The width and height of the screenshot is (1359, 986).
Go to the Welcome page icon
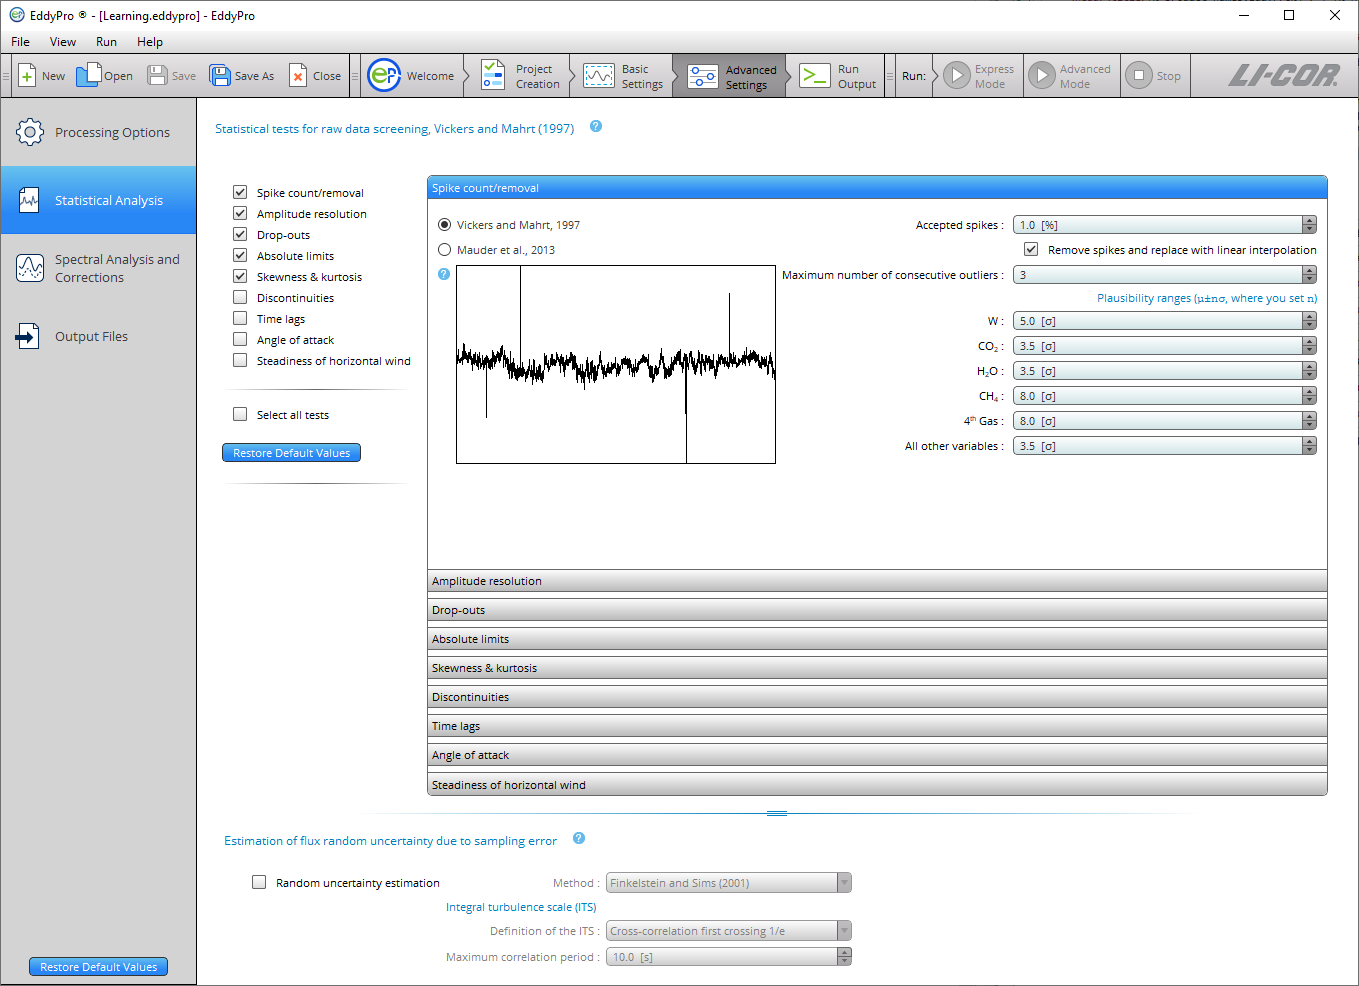point(384,76)
